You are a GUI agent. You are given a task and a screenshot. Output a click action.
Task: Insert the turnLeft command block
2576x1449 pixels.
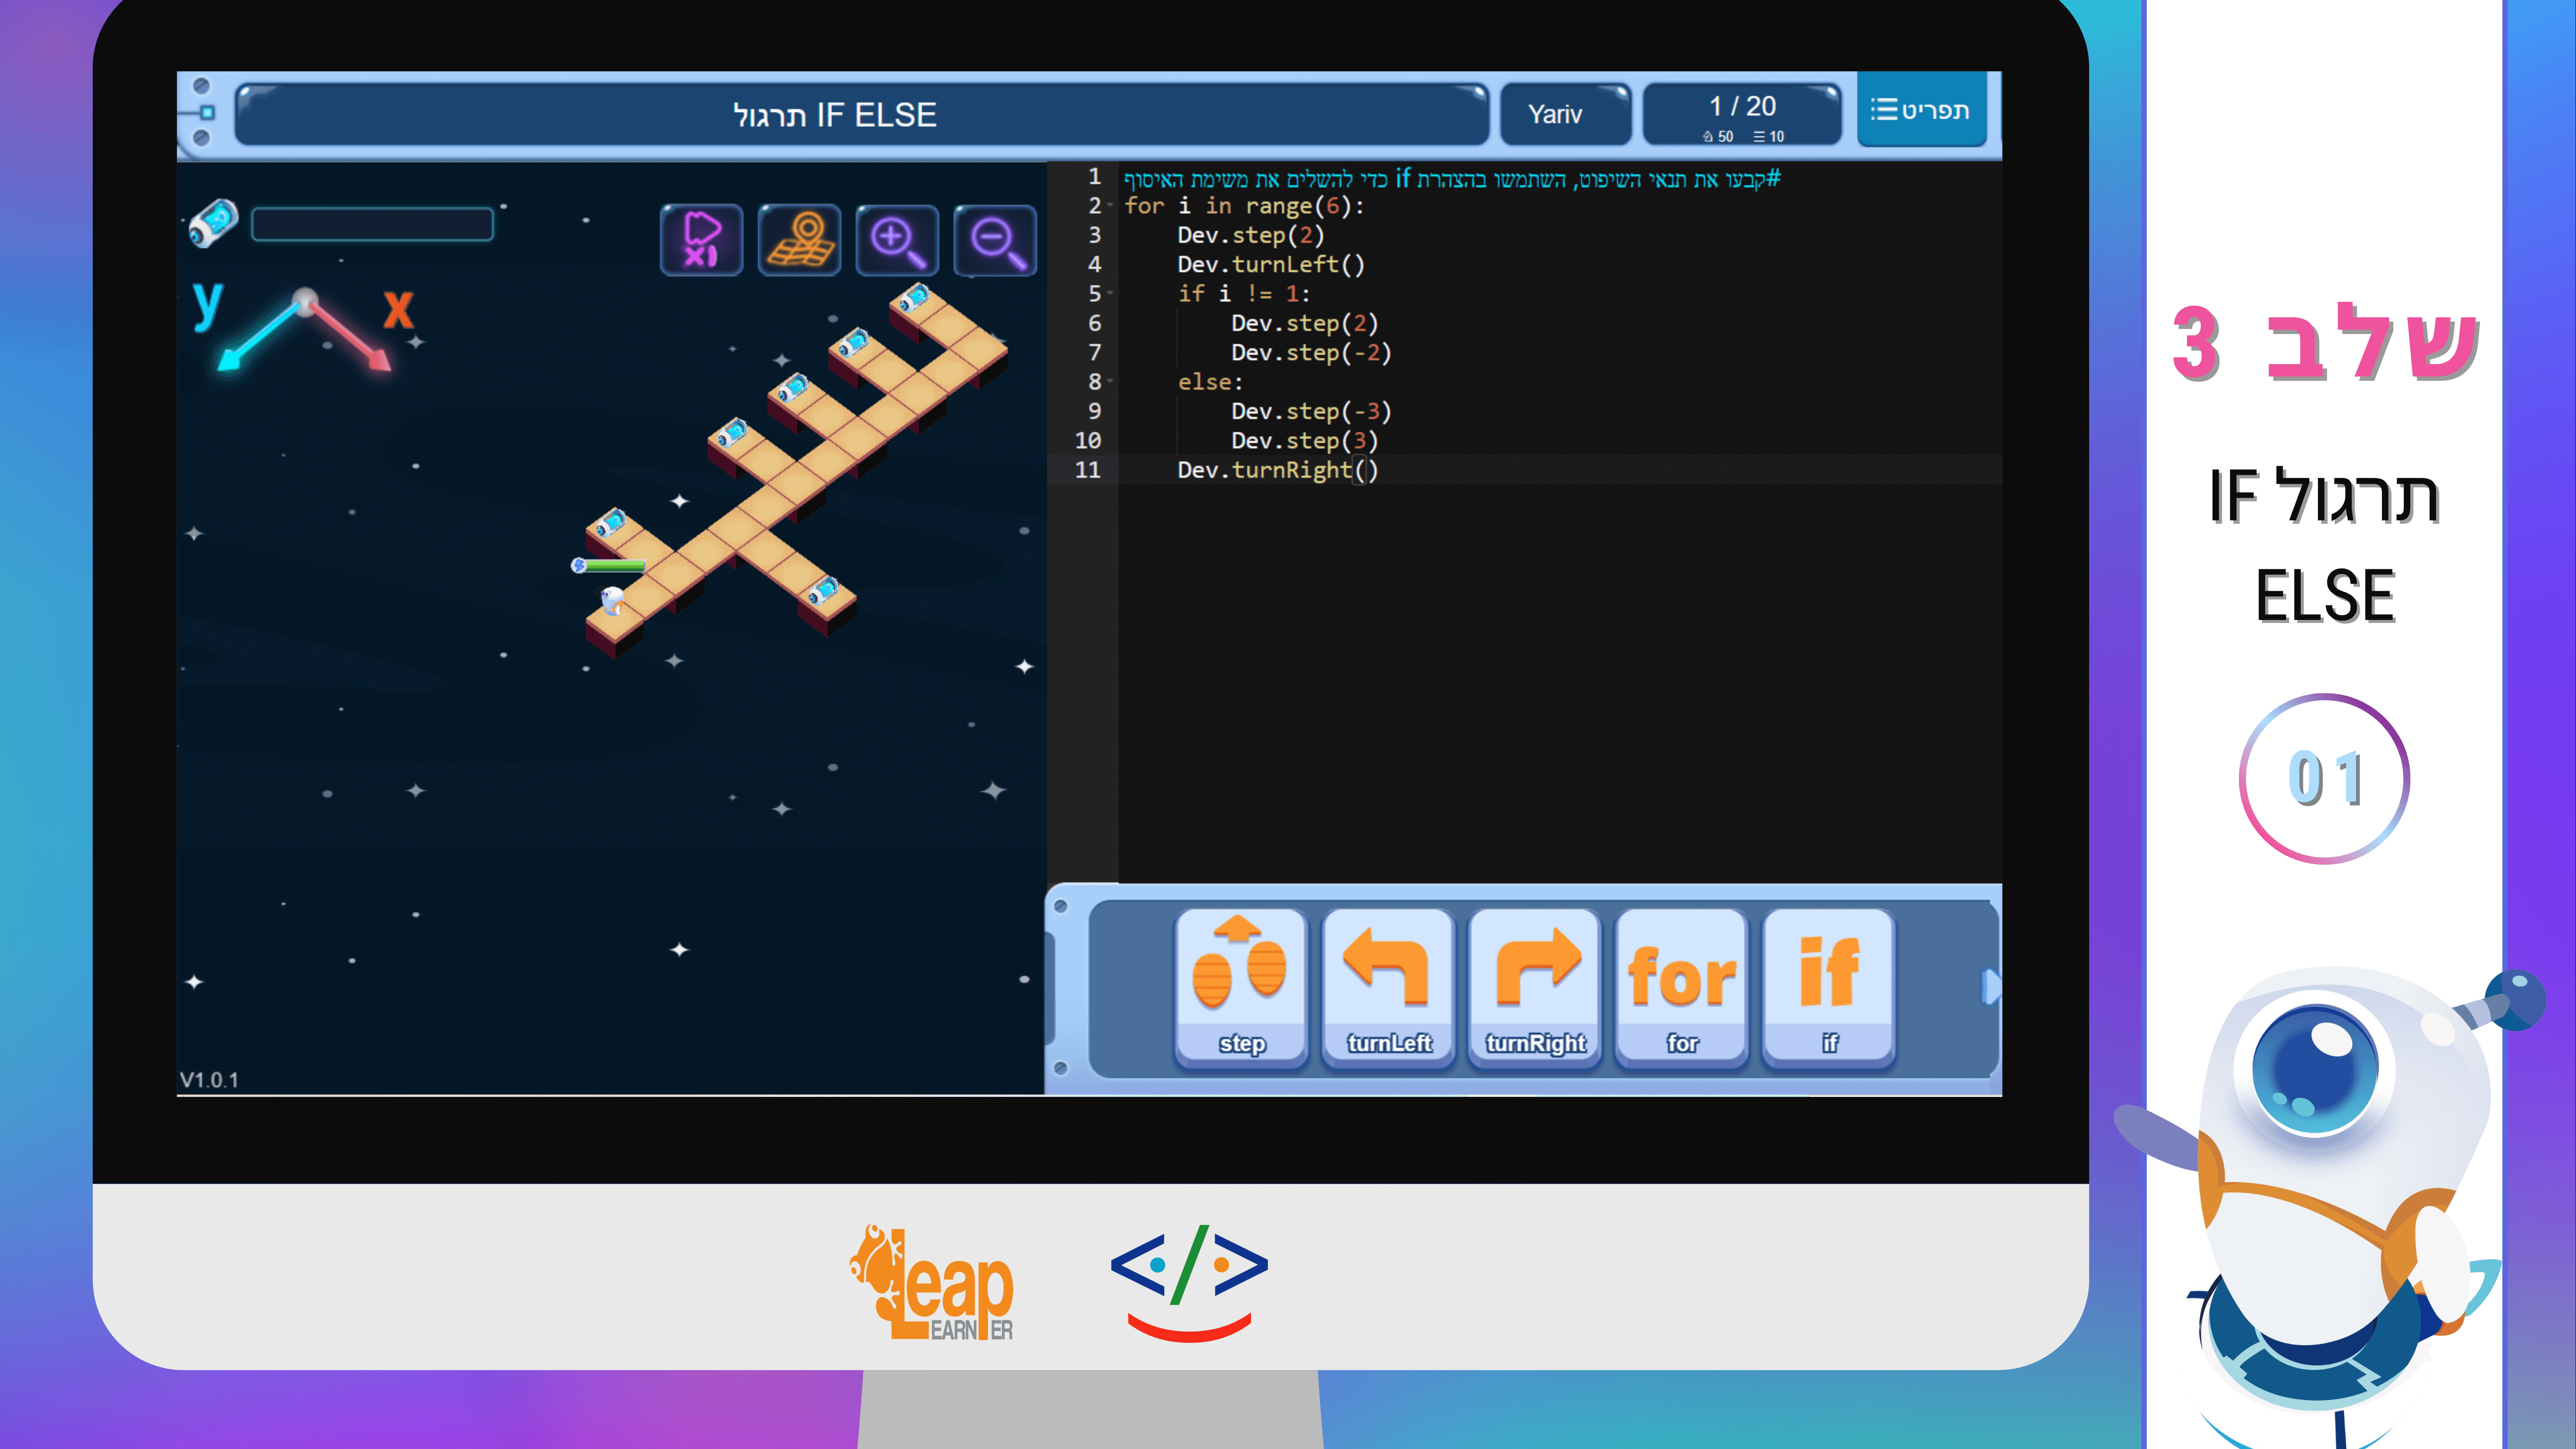[x=1388, y=987]
